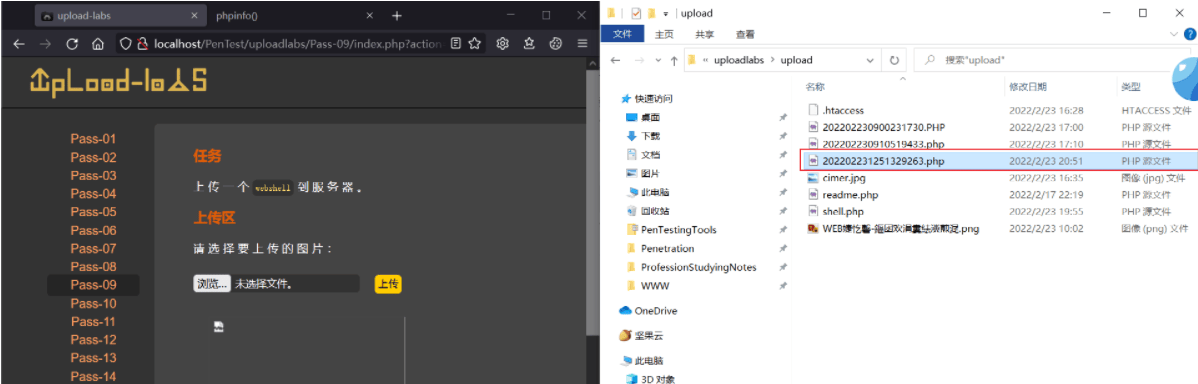Click the Browse file chooser button
Image resolution: width=1198 pixels, height=384 pixels.
tap(212, 284)
